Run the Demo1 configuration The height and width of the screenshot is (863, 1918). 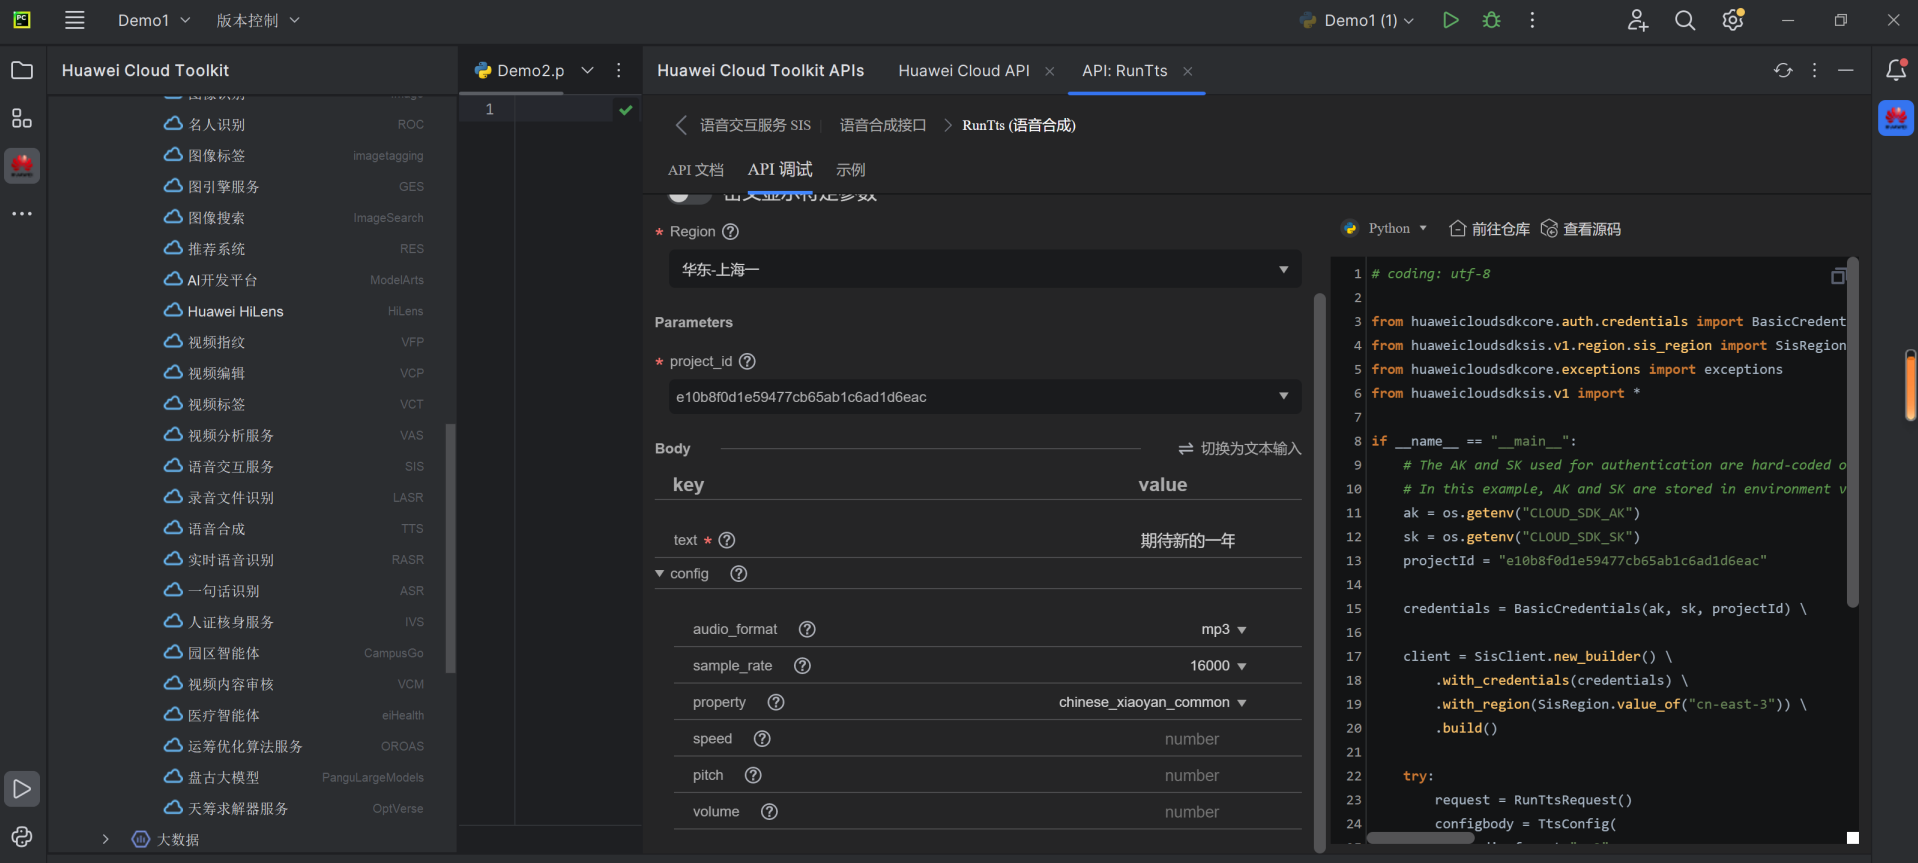coord(1450,20)
